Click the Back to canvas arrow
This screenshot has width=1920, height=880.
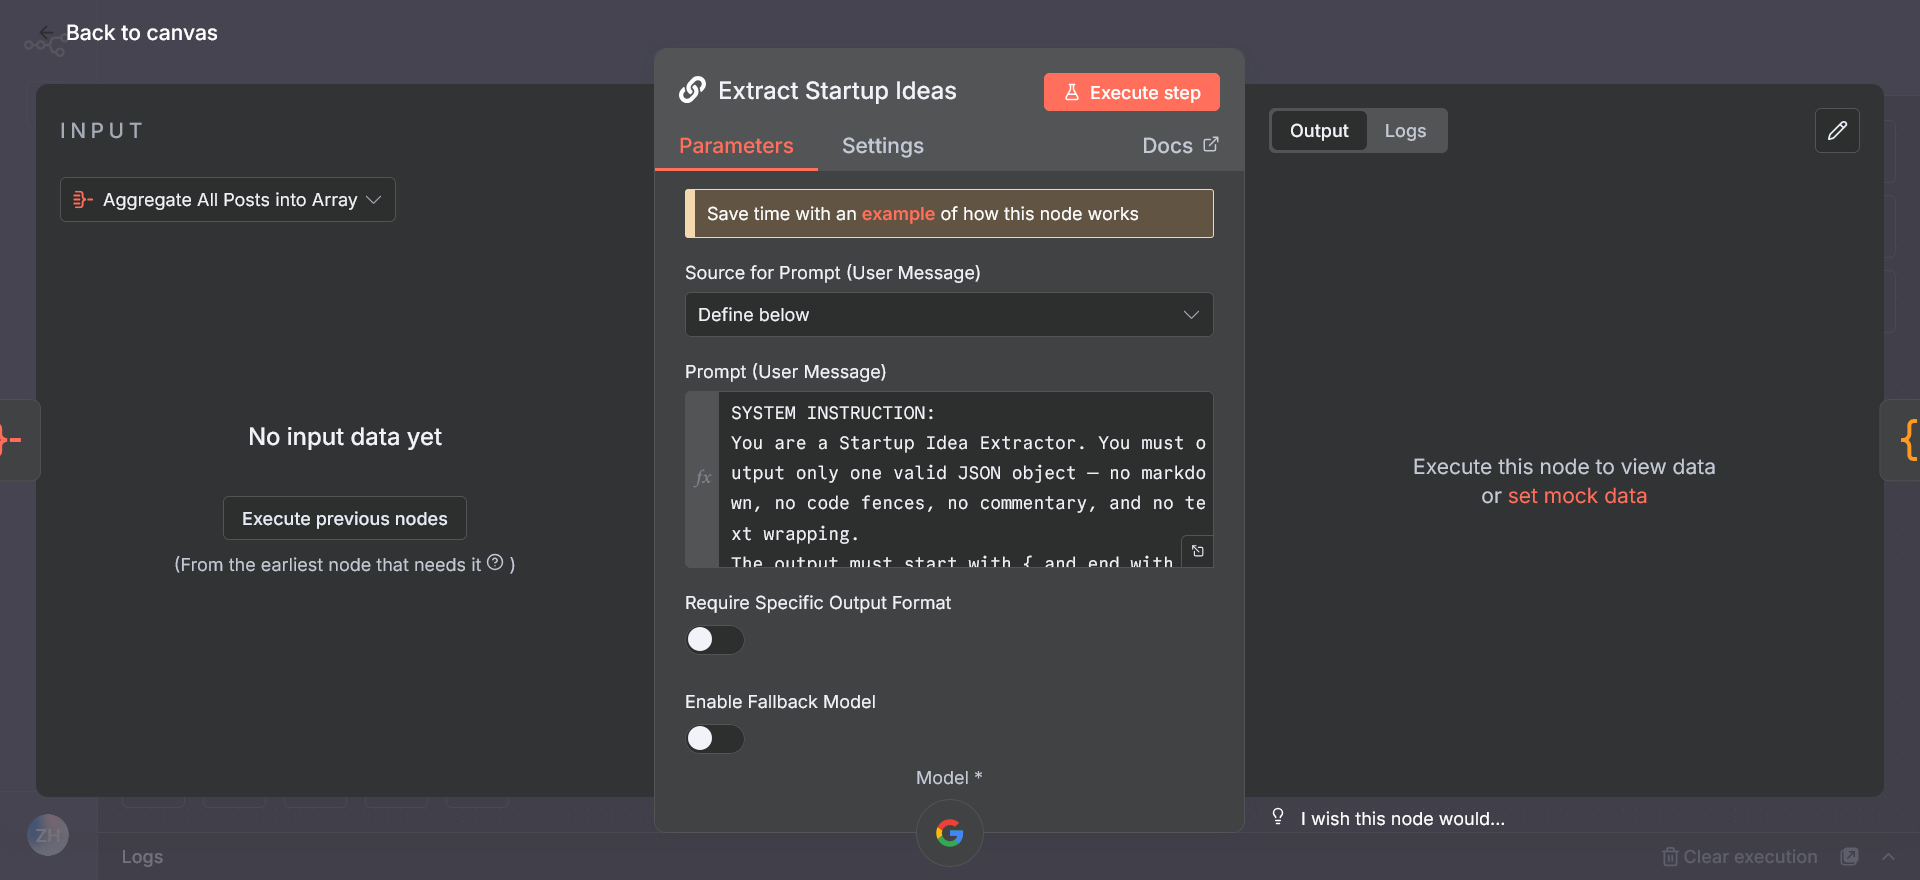[46, 33]
